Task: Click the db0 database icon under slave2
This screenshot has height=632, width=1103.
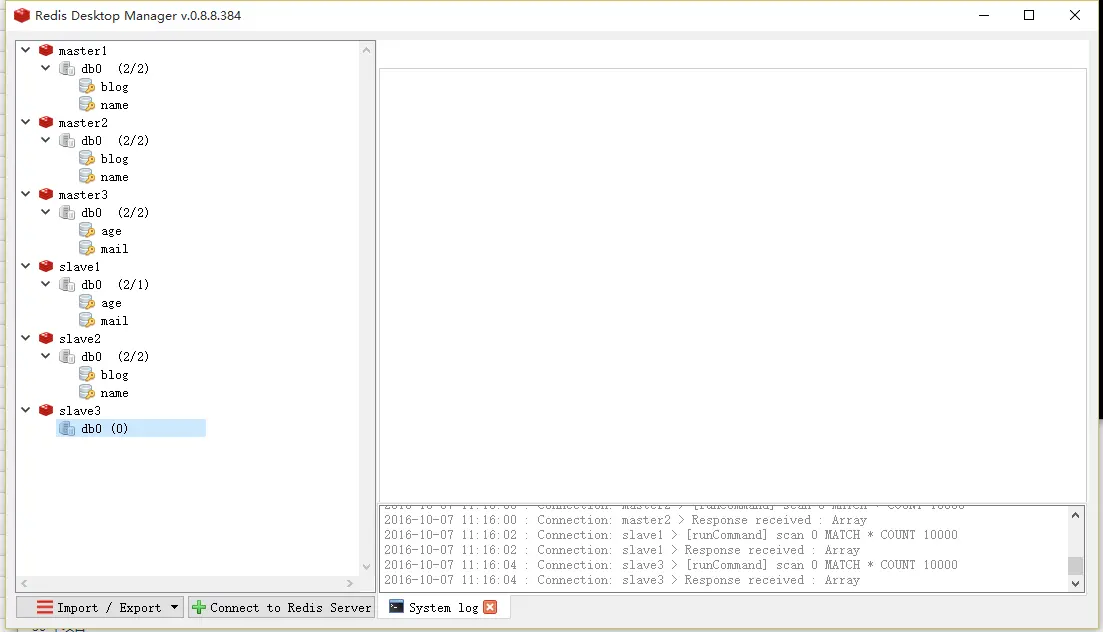Action: point(67,356)
